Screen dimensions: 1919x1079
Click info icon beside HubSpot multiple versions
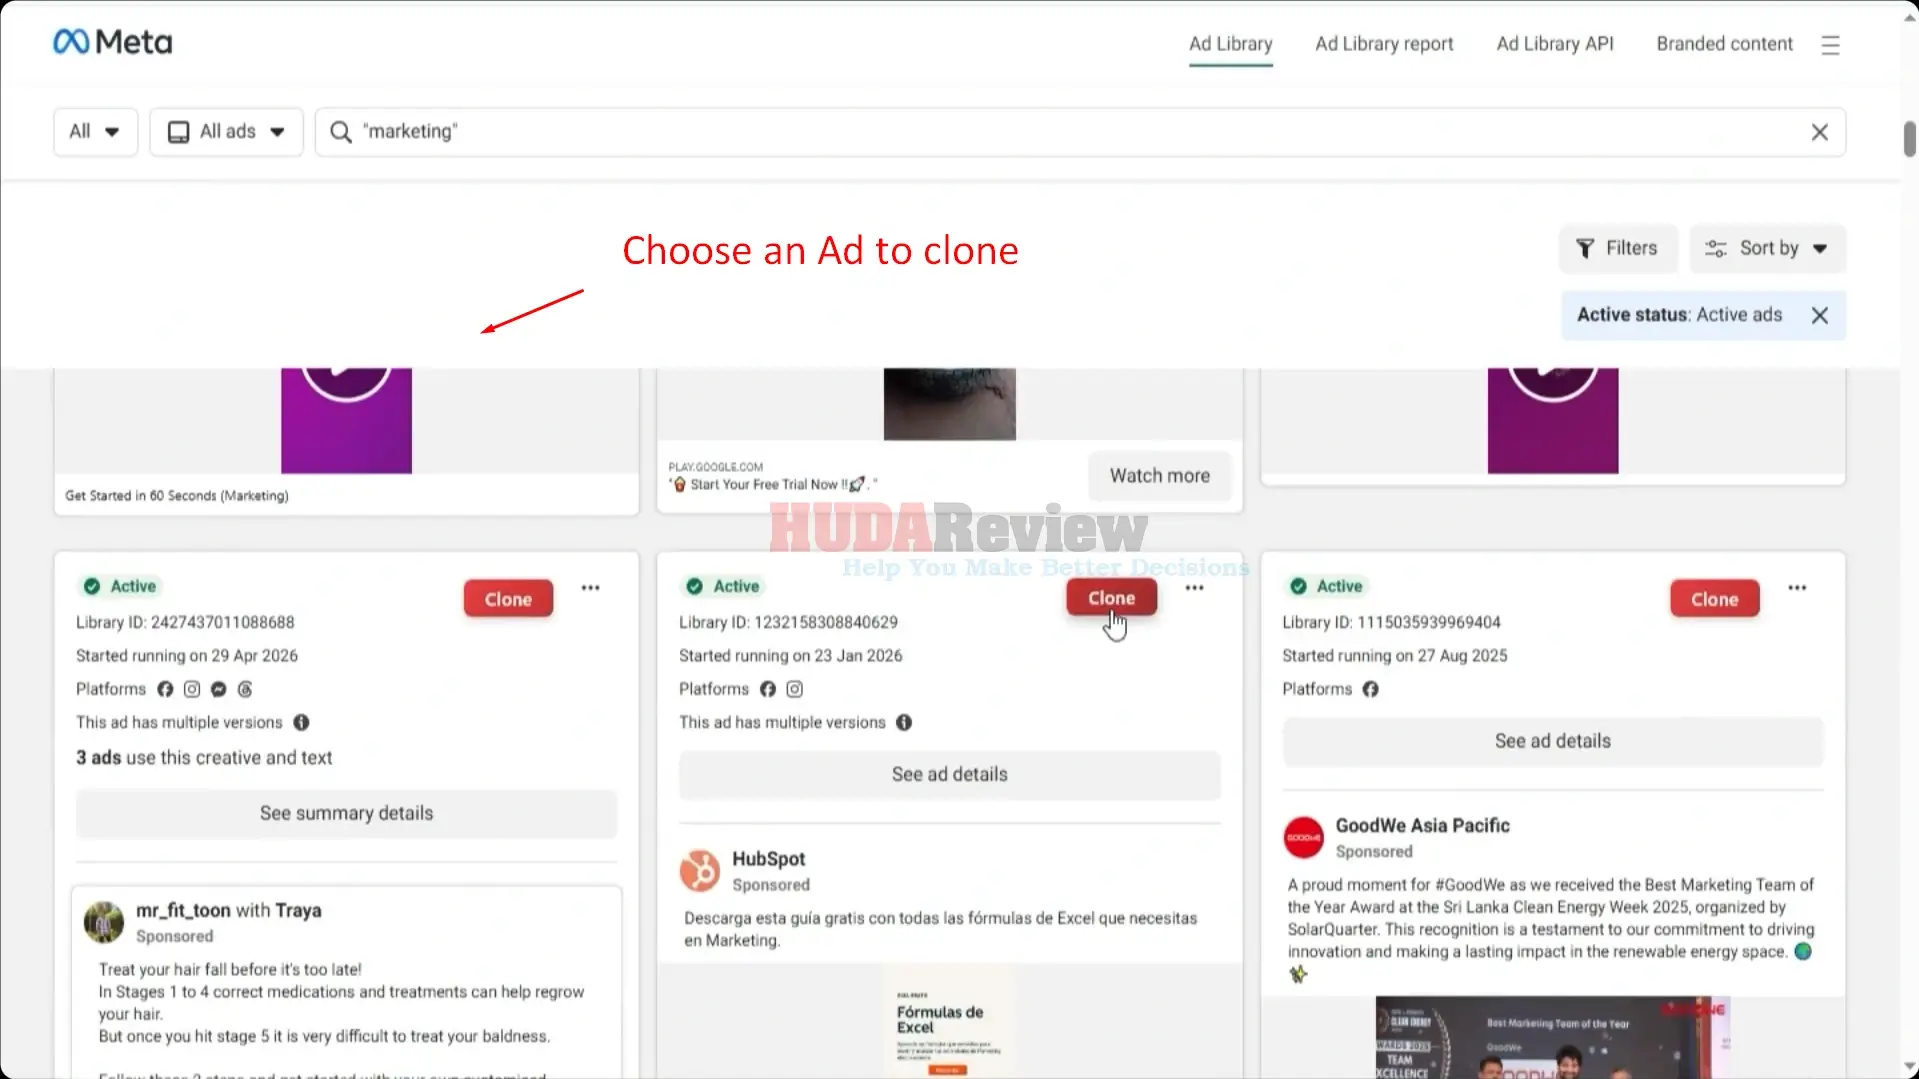pyautogui.click(x=904, y=722)
